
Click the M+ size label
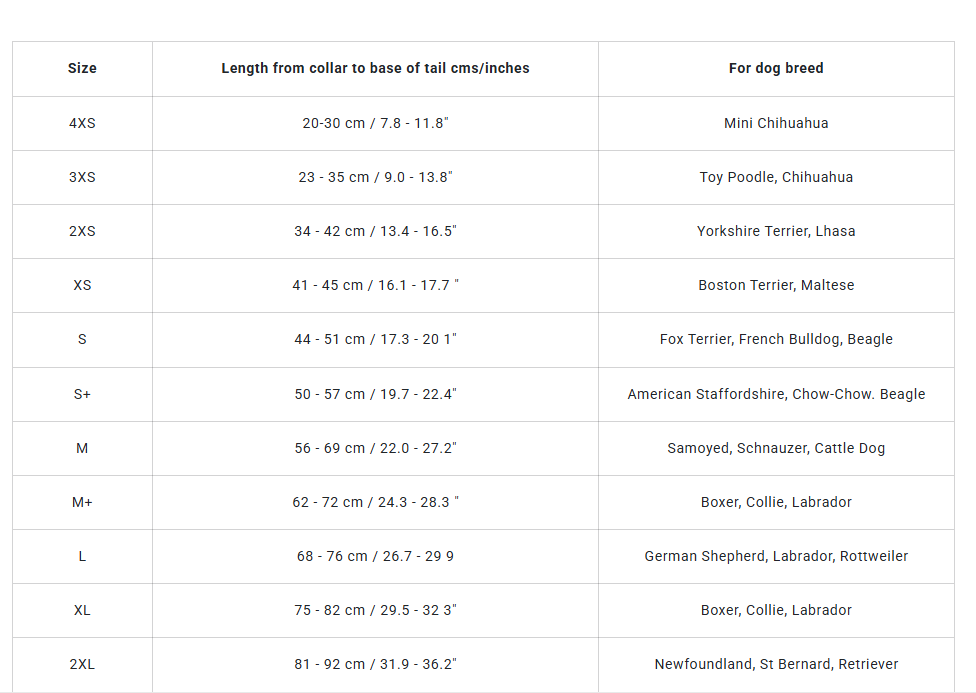tap(82, 502)
